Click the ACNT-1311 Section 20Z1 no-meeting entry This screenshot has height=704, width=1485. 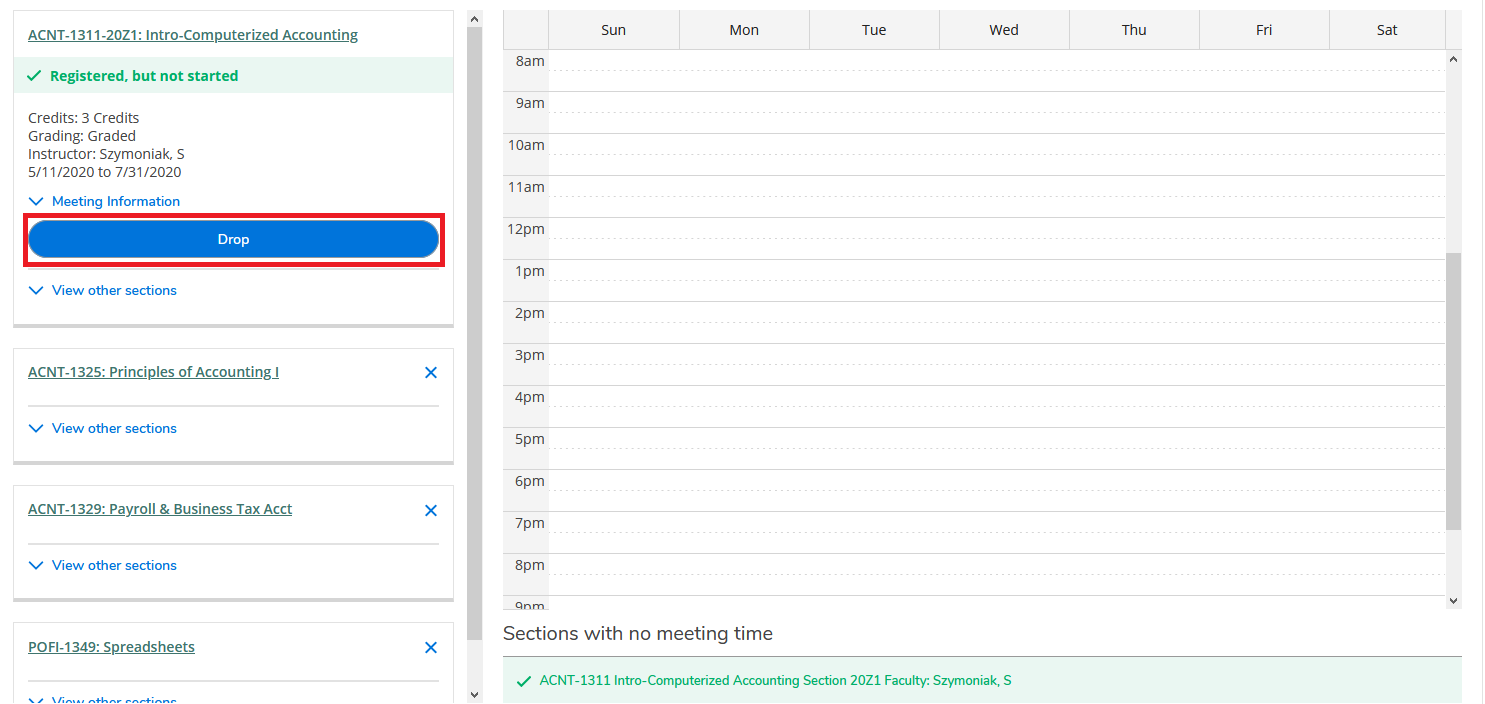click(x=982, y=680)
